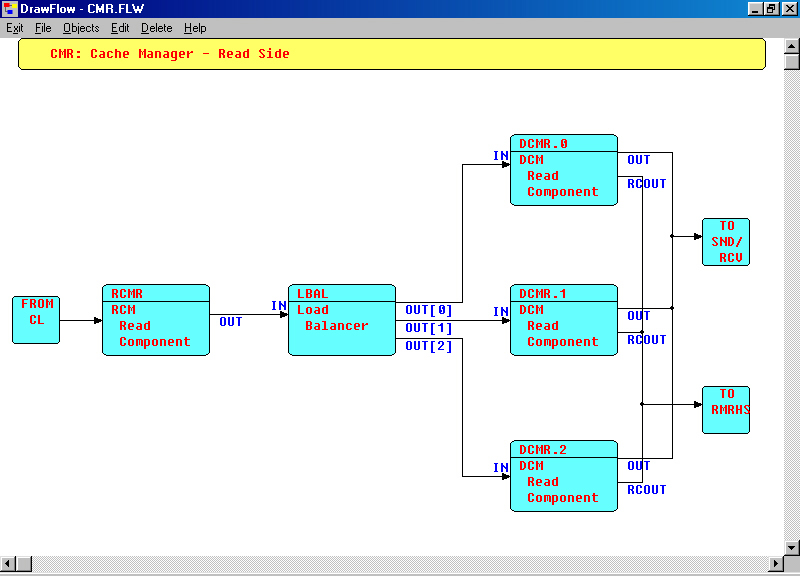Close the DrawFlow window
800x576 pixels.
[x=788, y=9]
